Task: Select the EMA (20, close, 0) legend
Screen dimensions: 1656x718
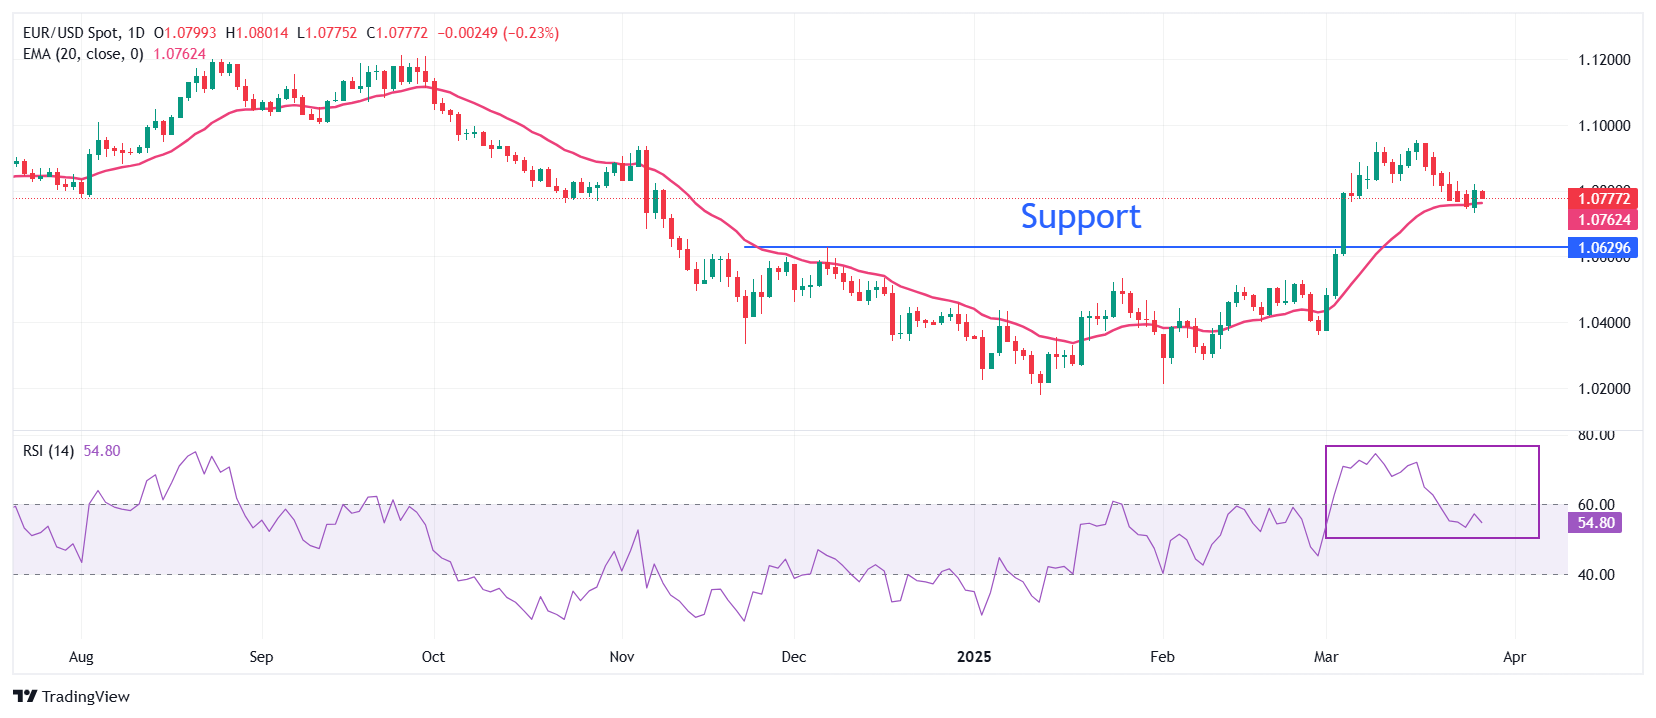Action: [x=83, y=54]
